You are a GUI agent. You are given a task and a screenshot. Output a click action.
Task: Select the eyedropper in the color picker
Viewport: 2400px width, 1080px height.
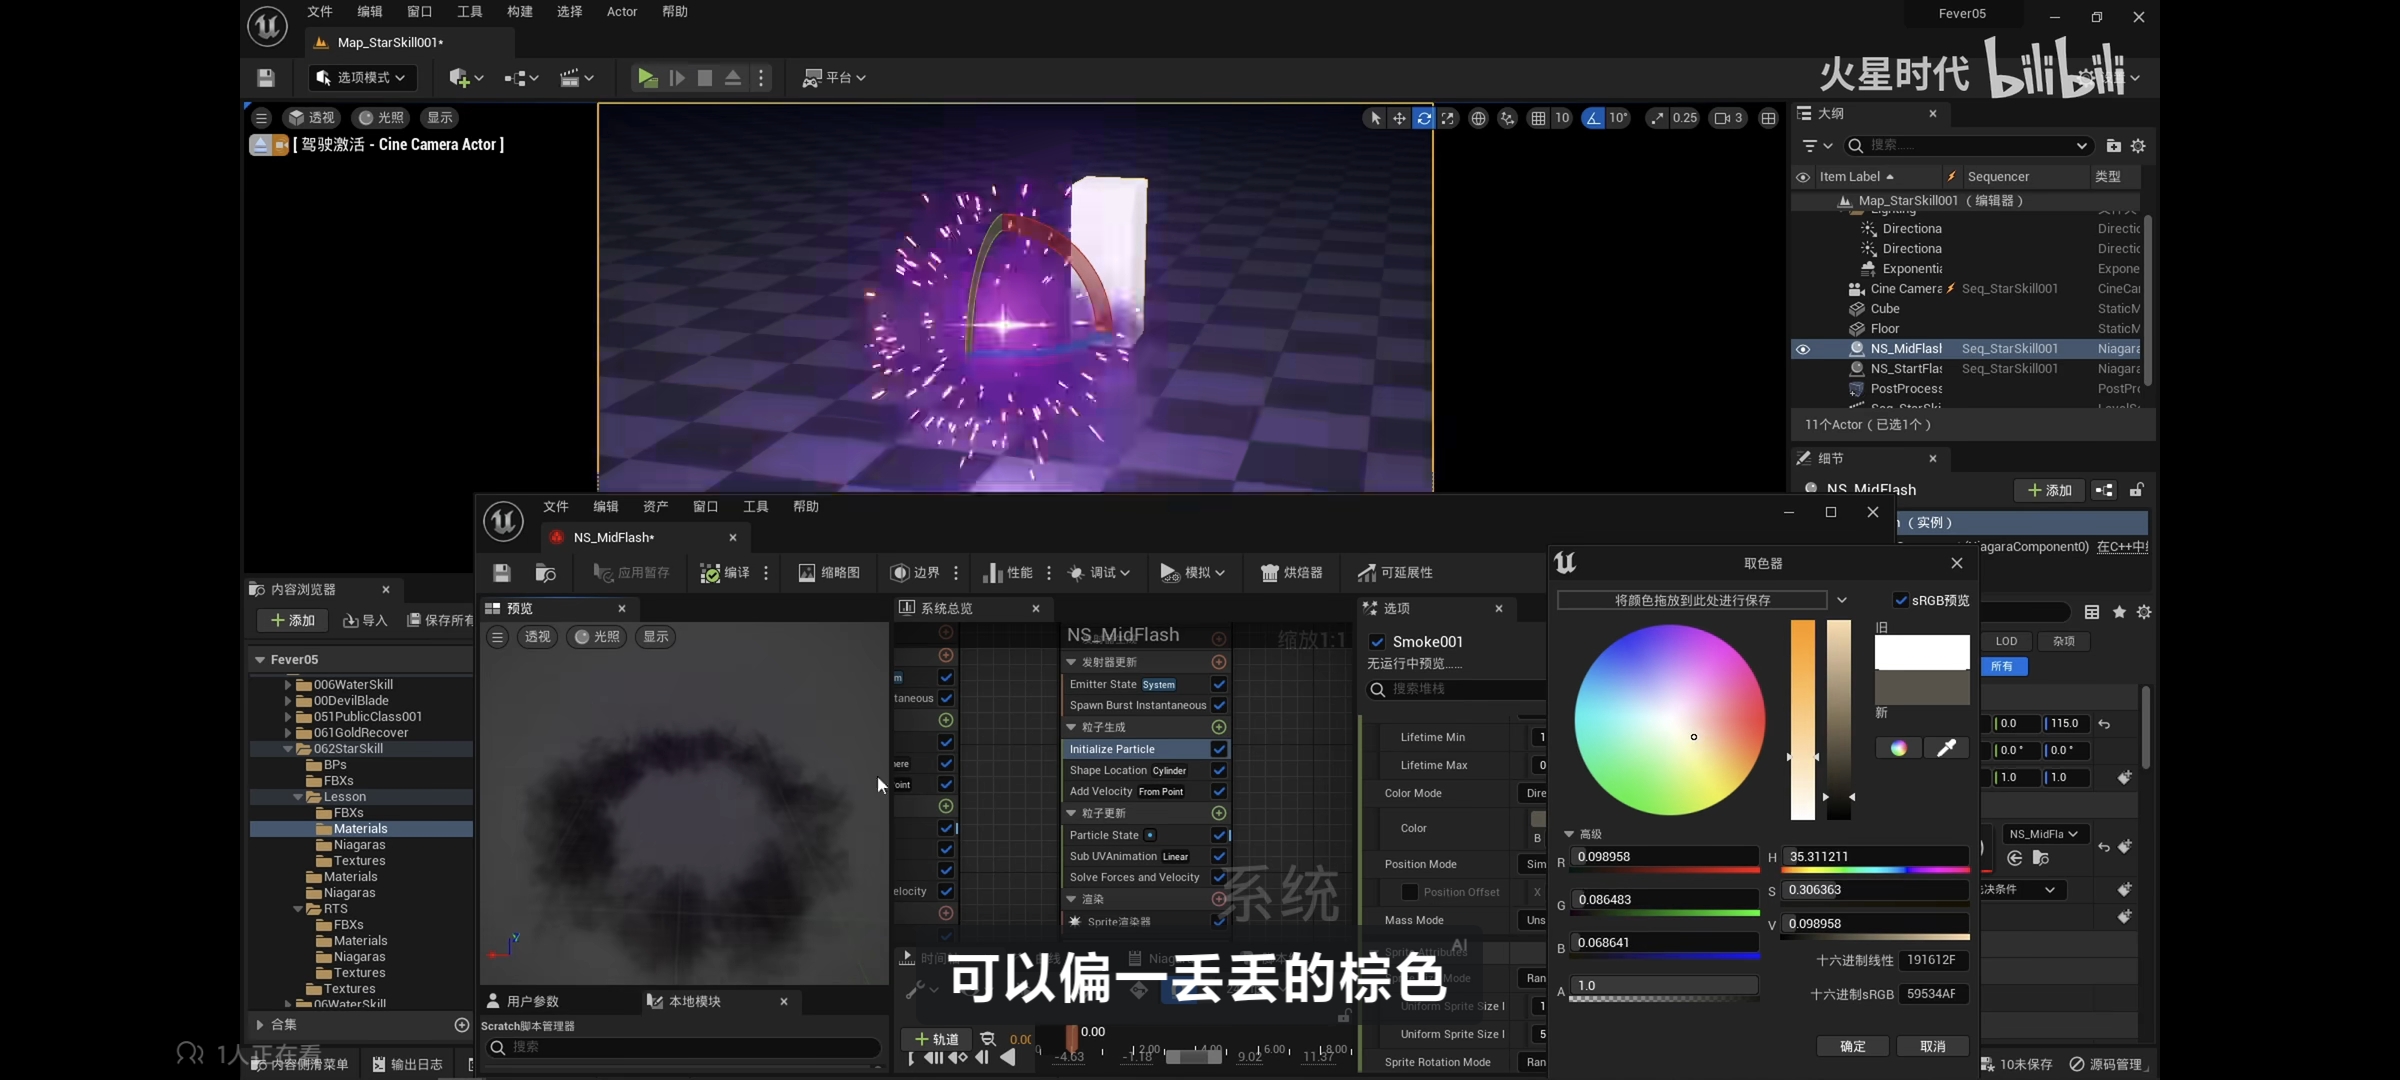point(1946,748)
